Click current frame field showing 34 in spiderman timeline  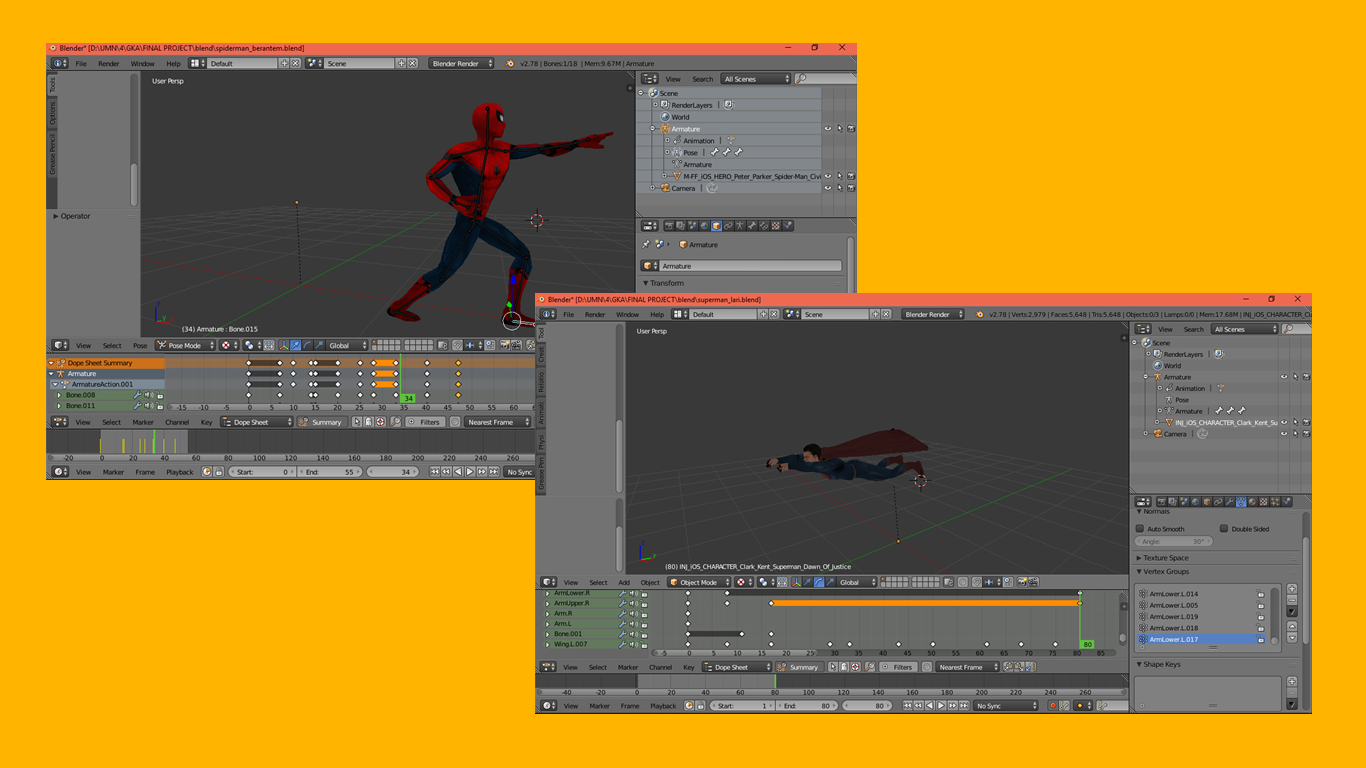pos(393,471)
